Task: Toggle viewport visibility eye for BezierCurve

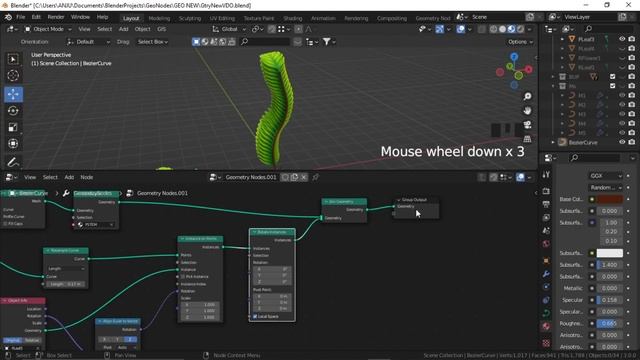Action: click(622, 142)
